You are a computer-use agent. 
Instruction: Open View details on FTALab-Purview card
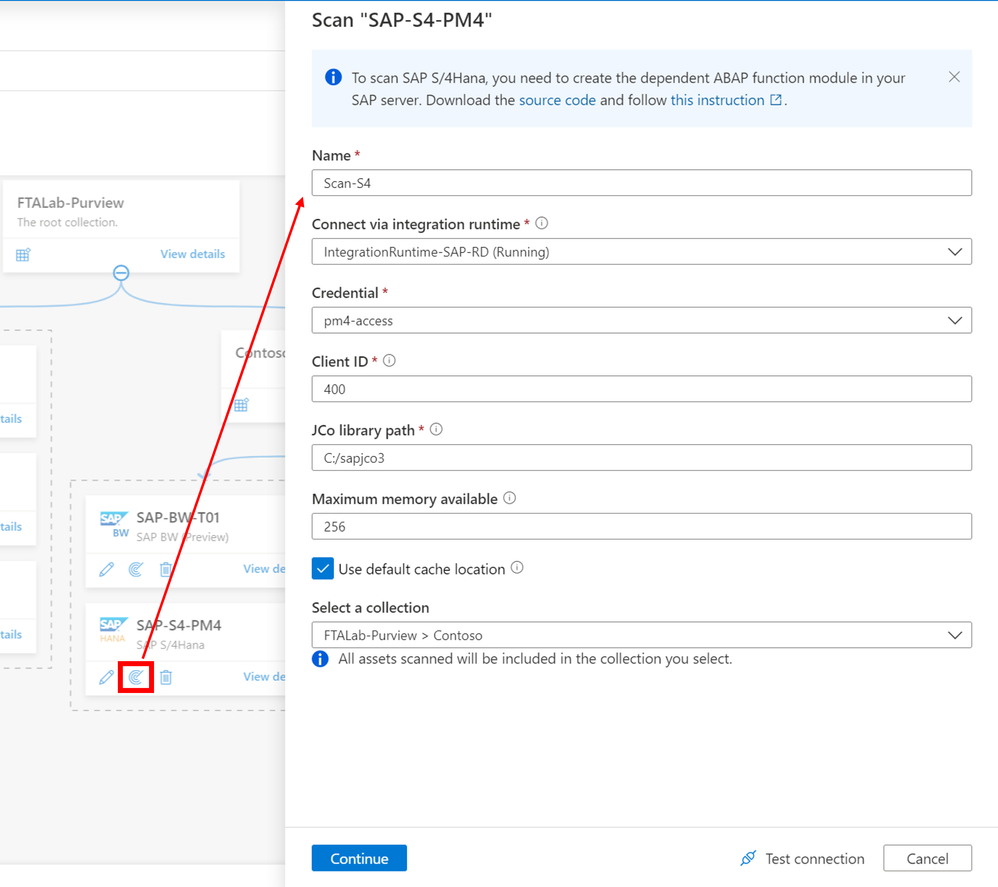click(193, 254)
